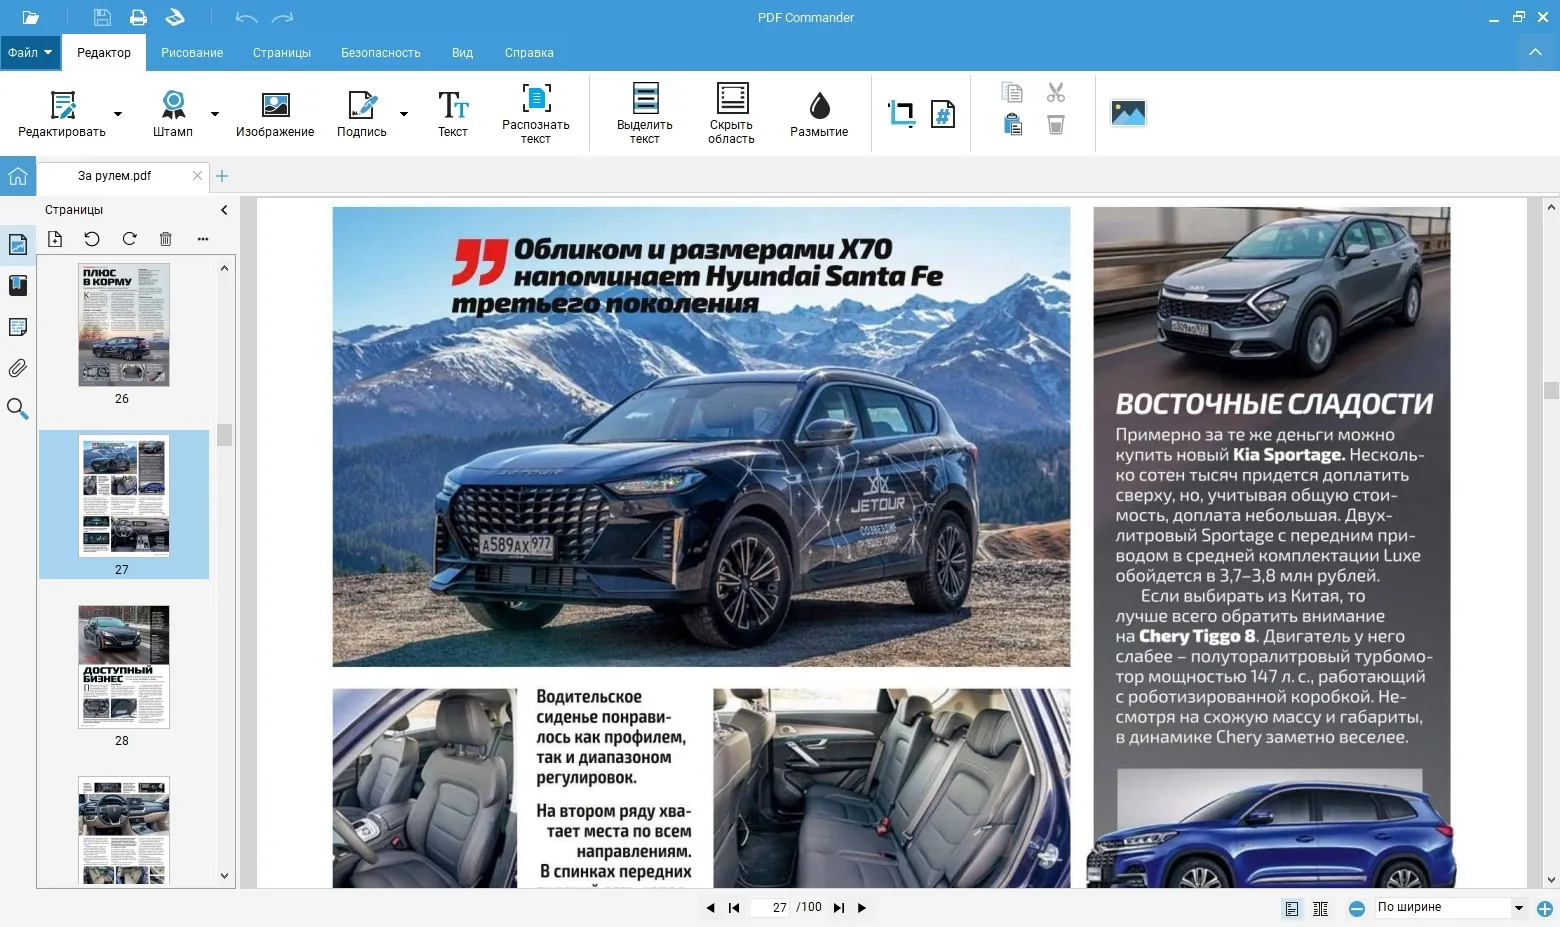Open the bookmarks panel in sidebar
Viewport: 1560px width, 927px height.
click(17, 286)
